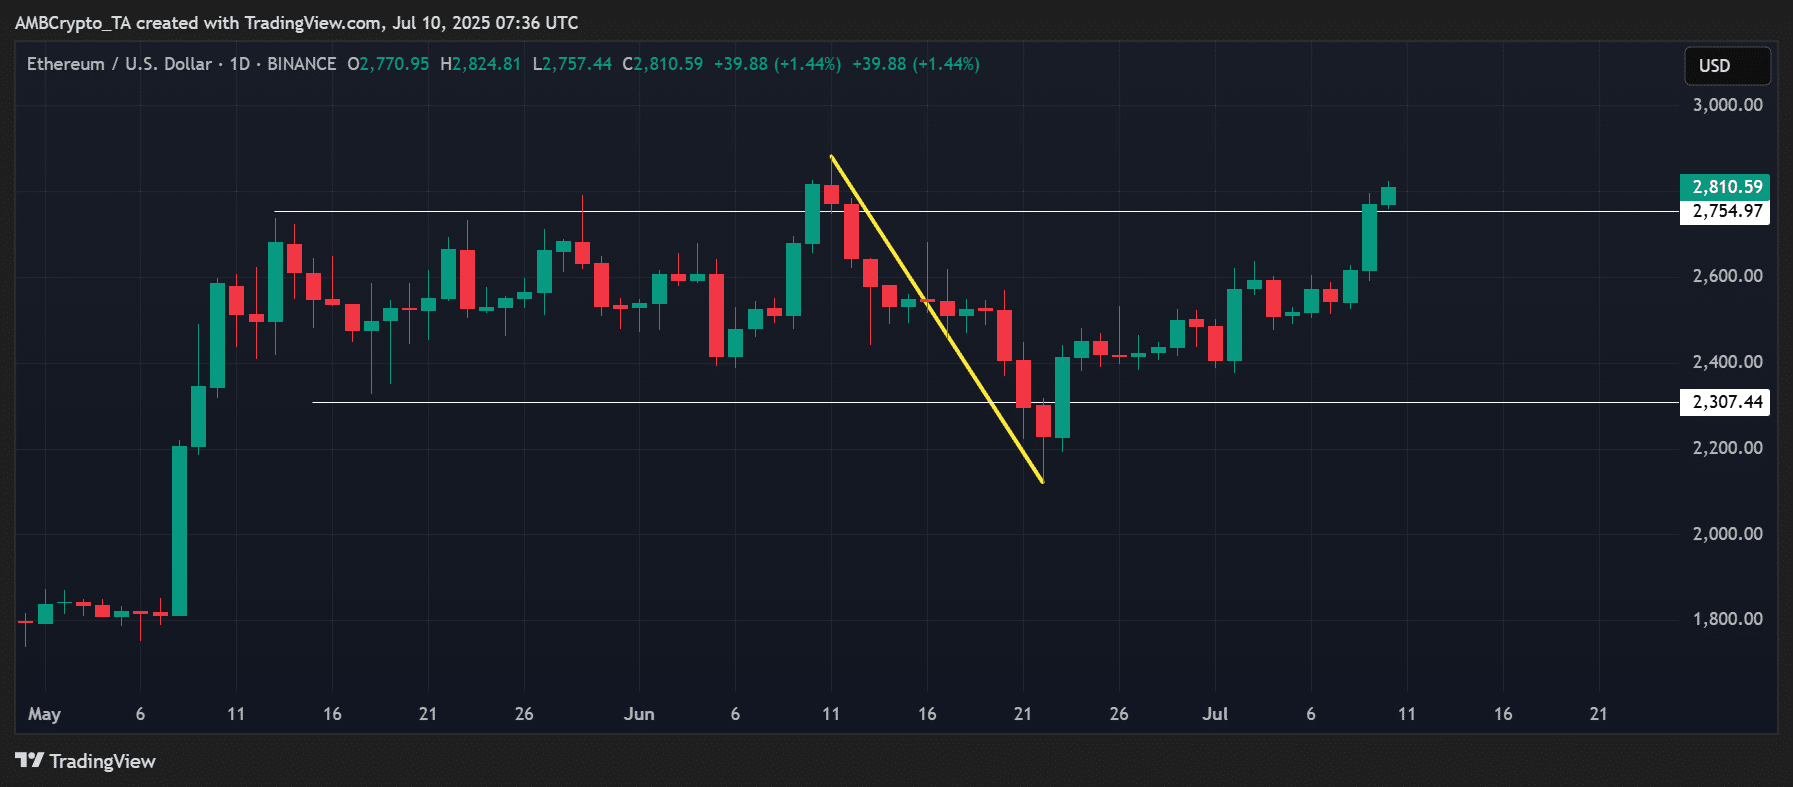Image resolution: width=1793 pixels, height=787 pixels.
Task: Select the 2,754.97 horizontal line price label
Action: (x=1725, y=211)
